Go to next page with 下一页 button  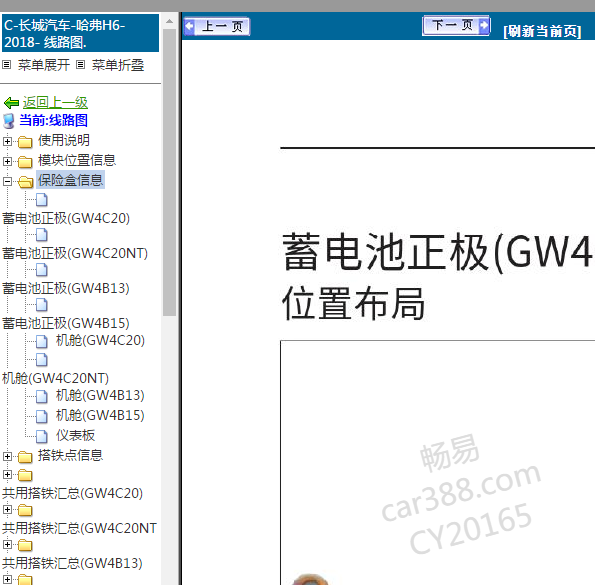pos(456,26)
